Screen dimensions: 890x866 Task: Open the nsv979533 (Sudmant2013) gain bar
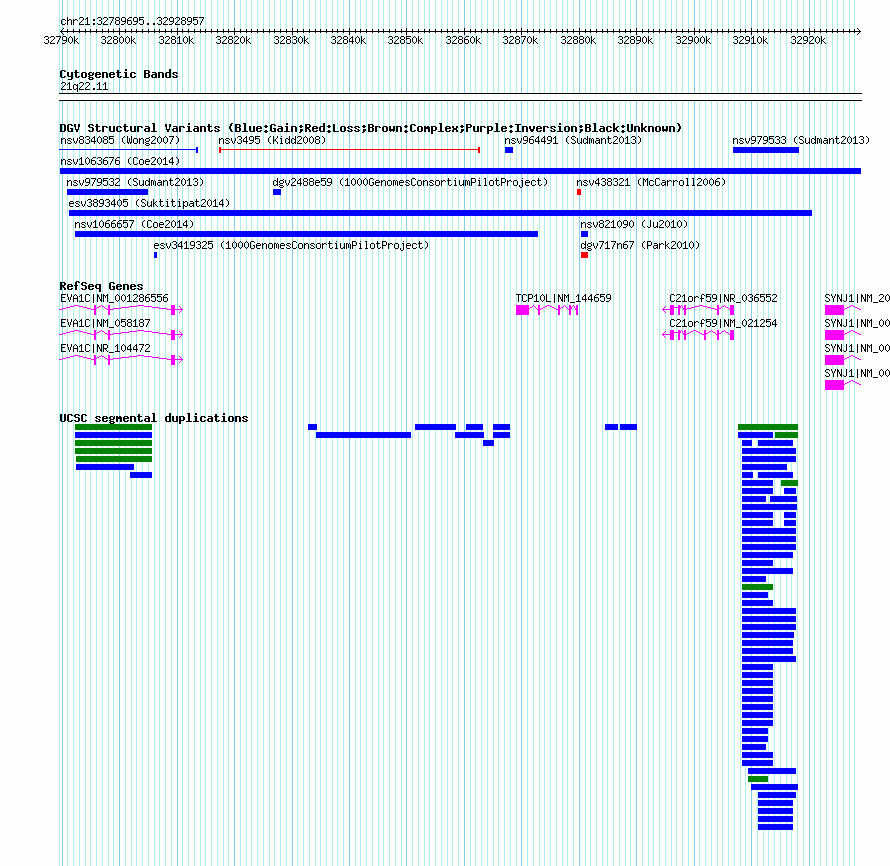tap(766, 150)
